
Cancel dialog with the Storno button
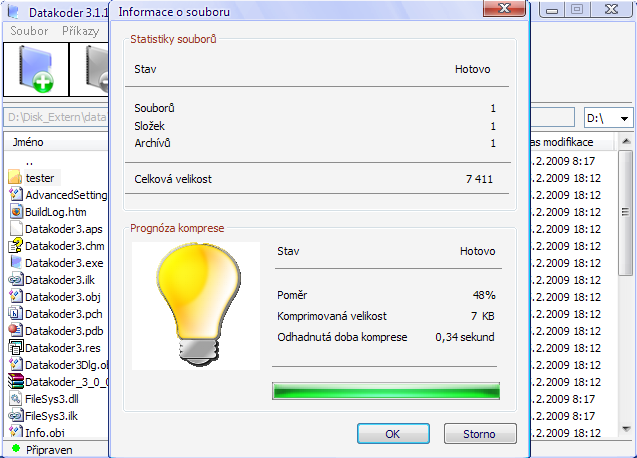[x=480, y=434]
